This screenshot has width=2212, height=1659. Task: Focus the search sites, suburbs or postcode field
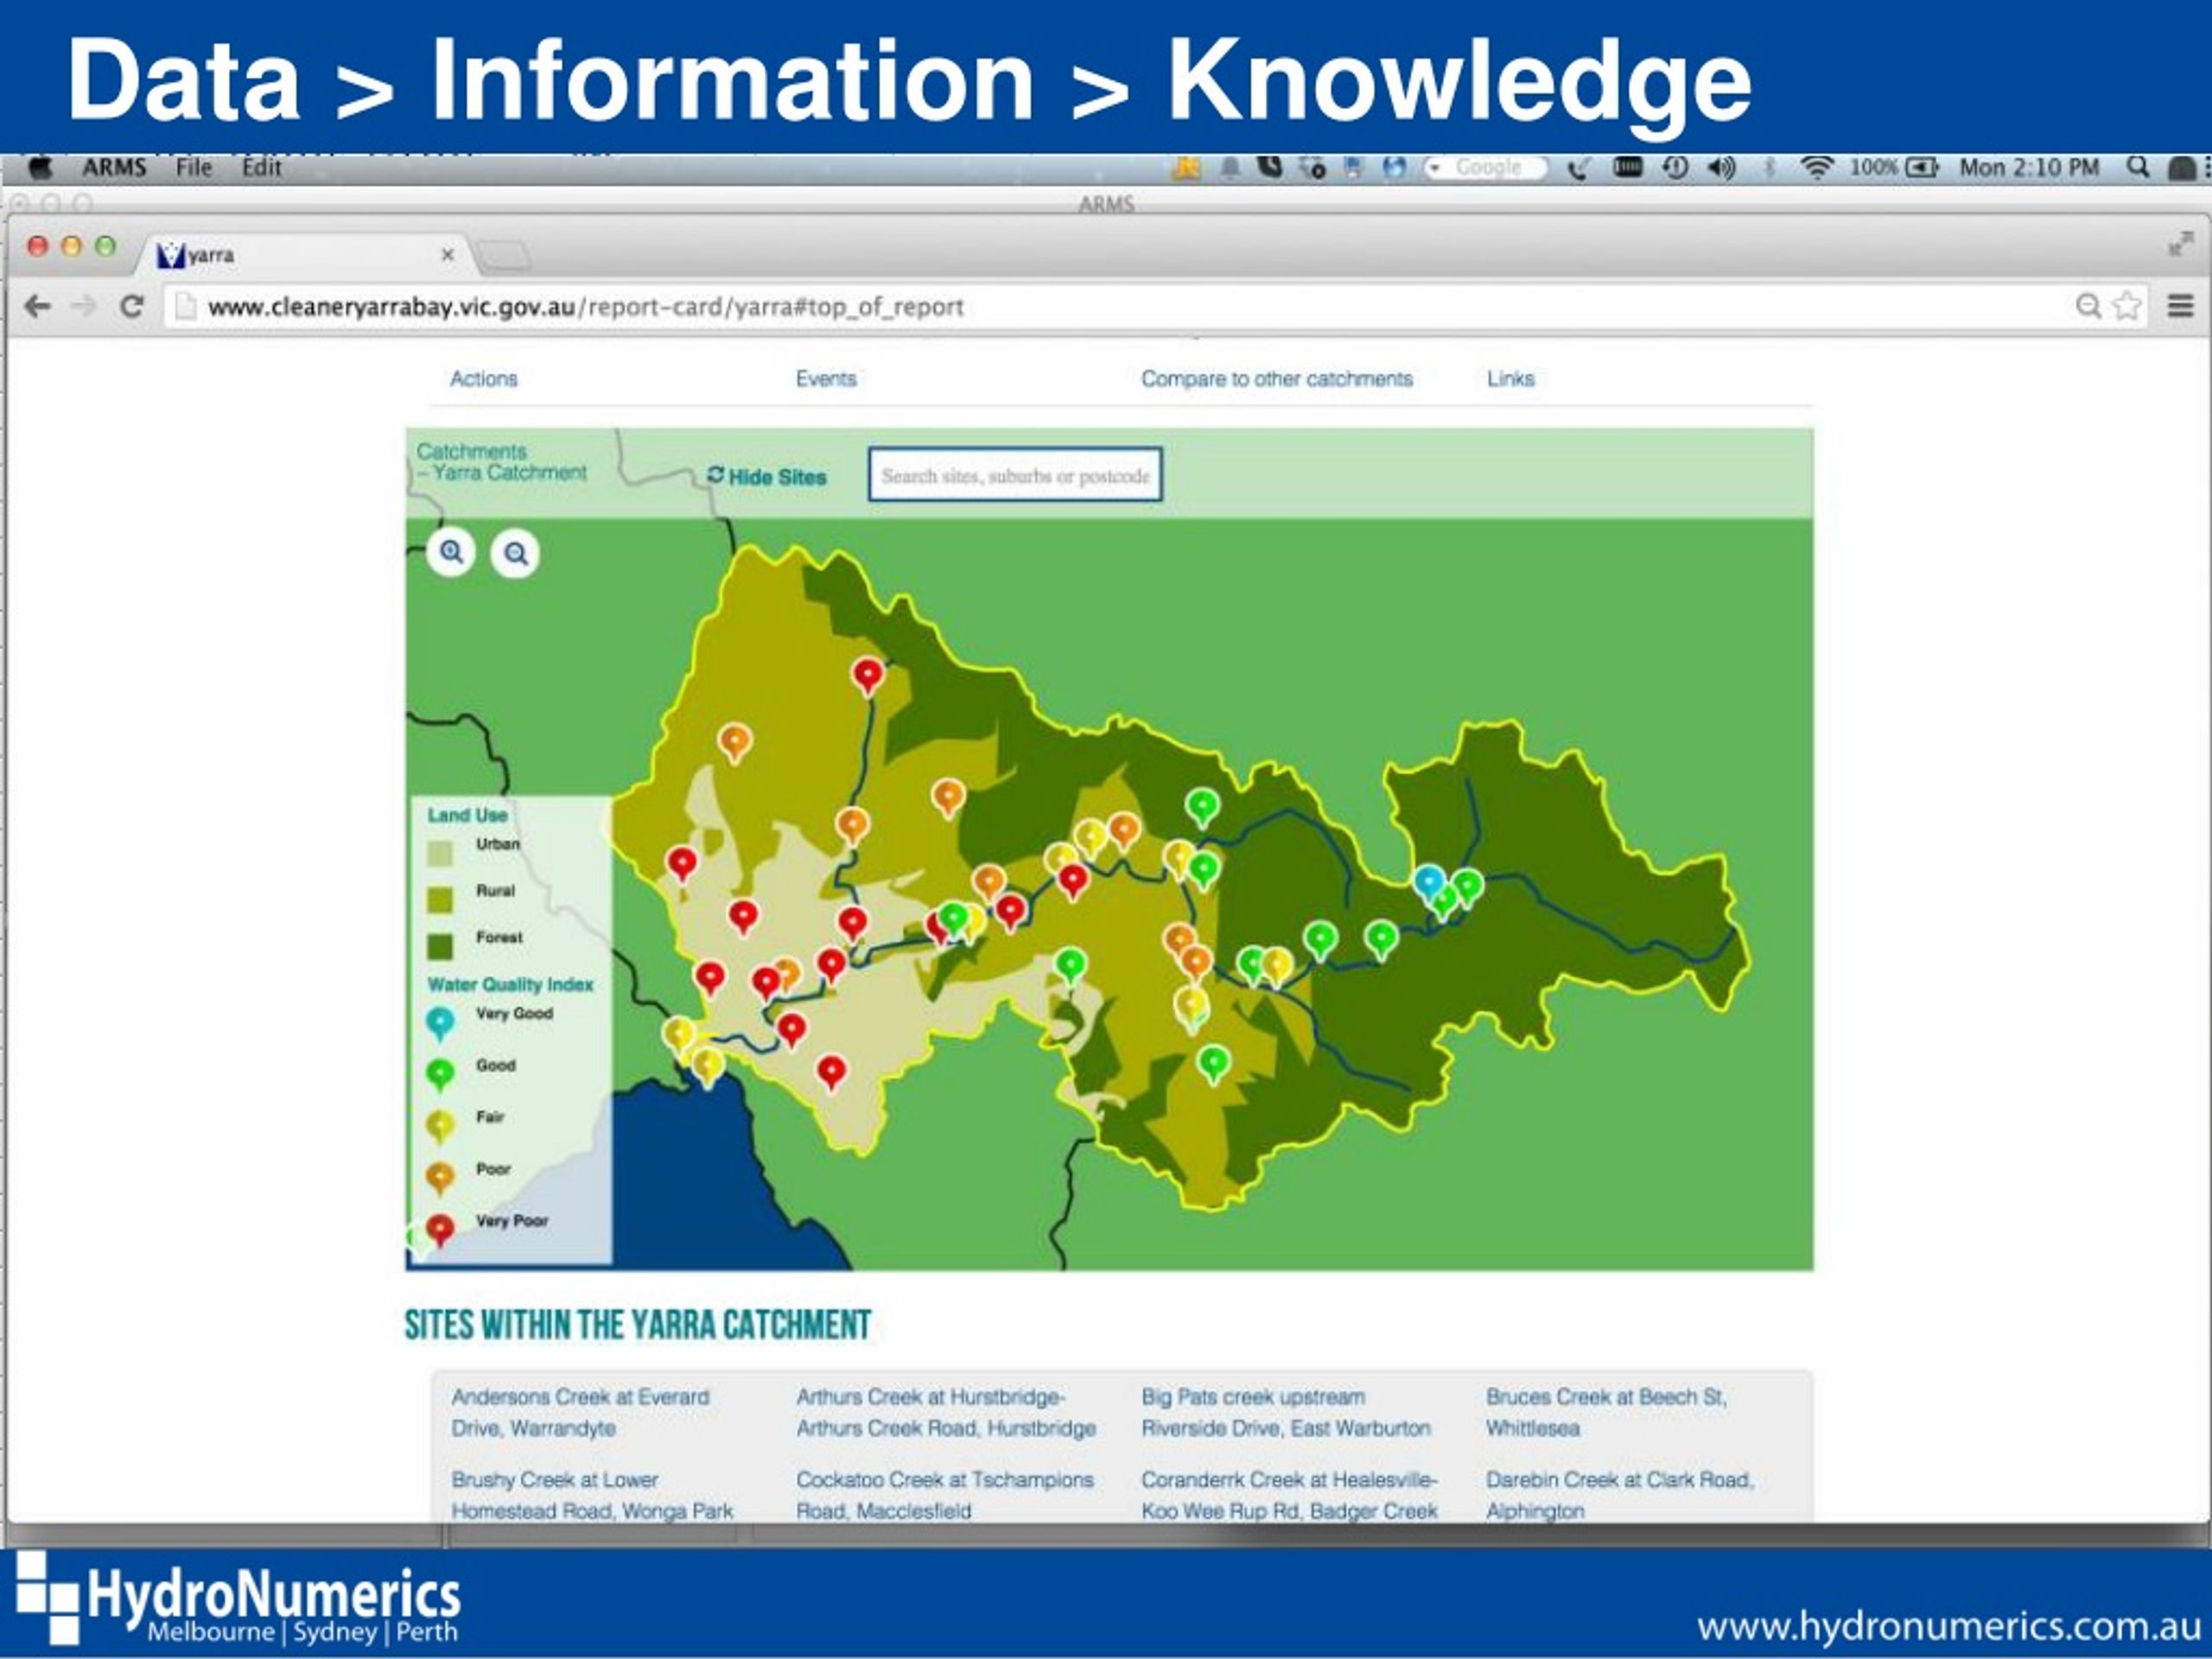[1015, 475]
